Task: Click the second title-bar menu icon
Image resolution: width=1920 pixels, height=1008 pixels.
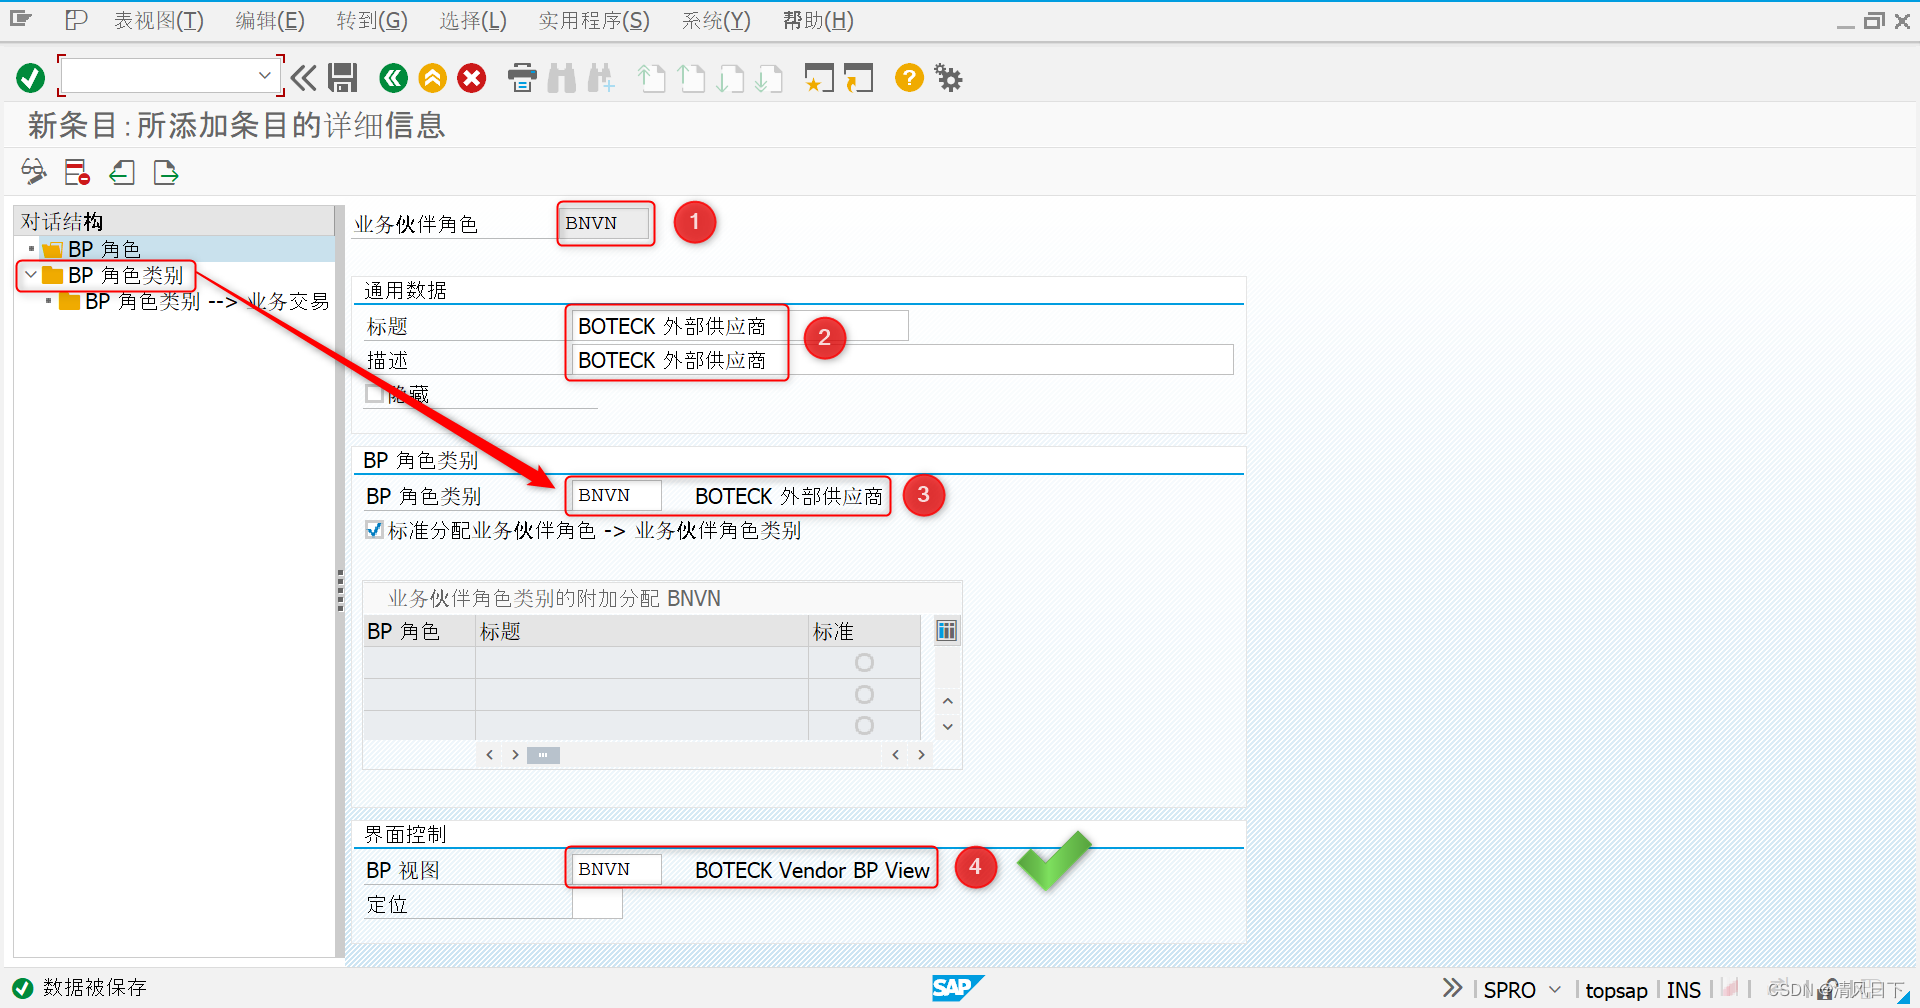Action: tap(76, 19)
